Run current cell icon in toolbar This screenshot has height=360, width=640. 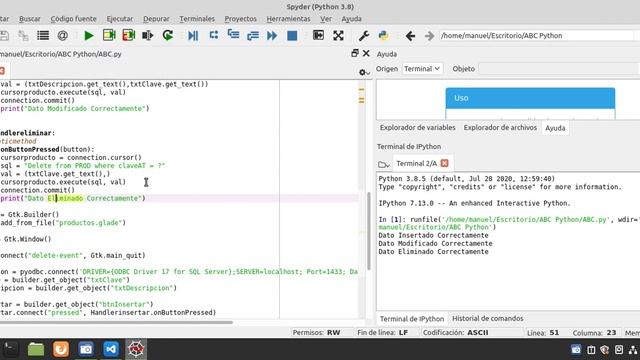tap(109, 36)
